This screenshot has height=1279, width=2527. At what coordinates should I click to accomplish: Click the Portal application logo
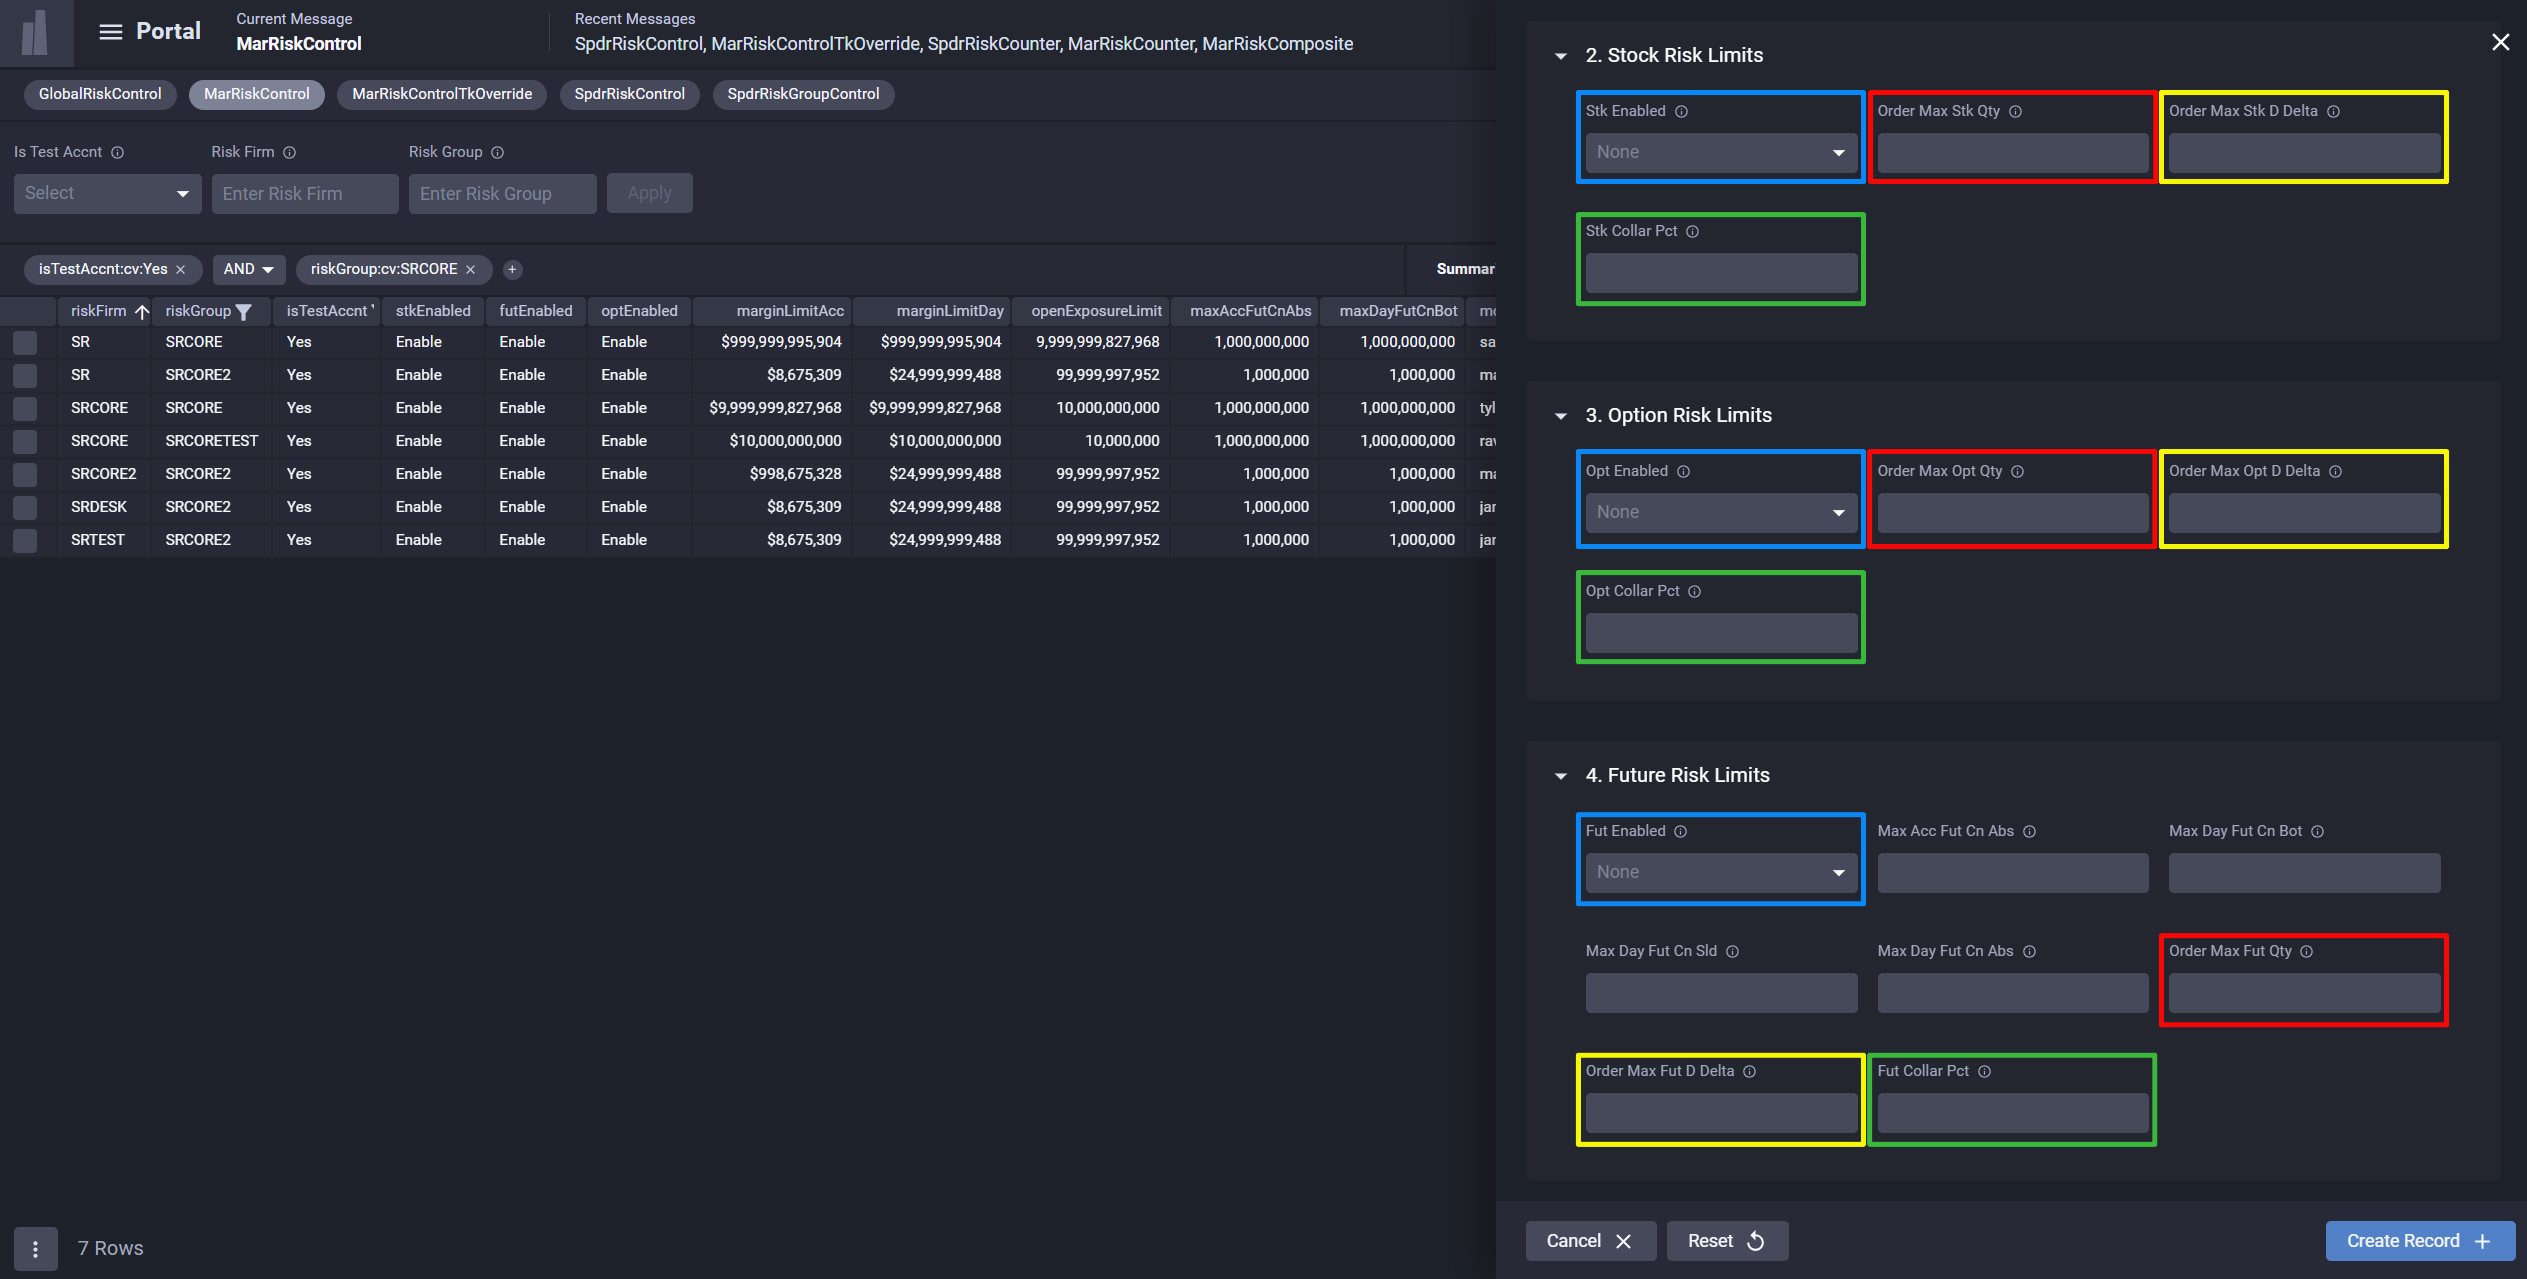point(36,31)
